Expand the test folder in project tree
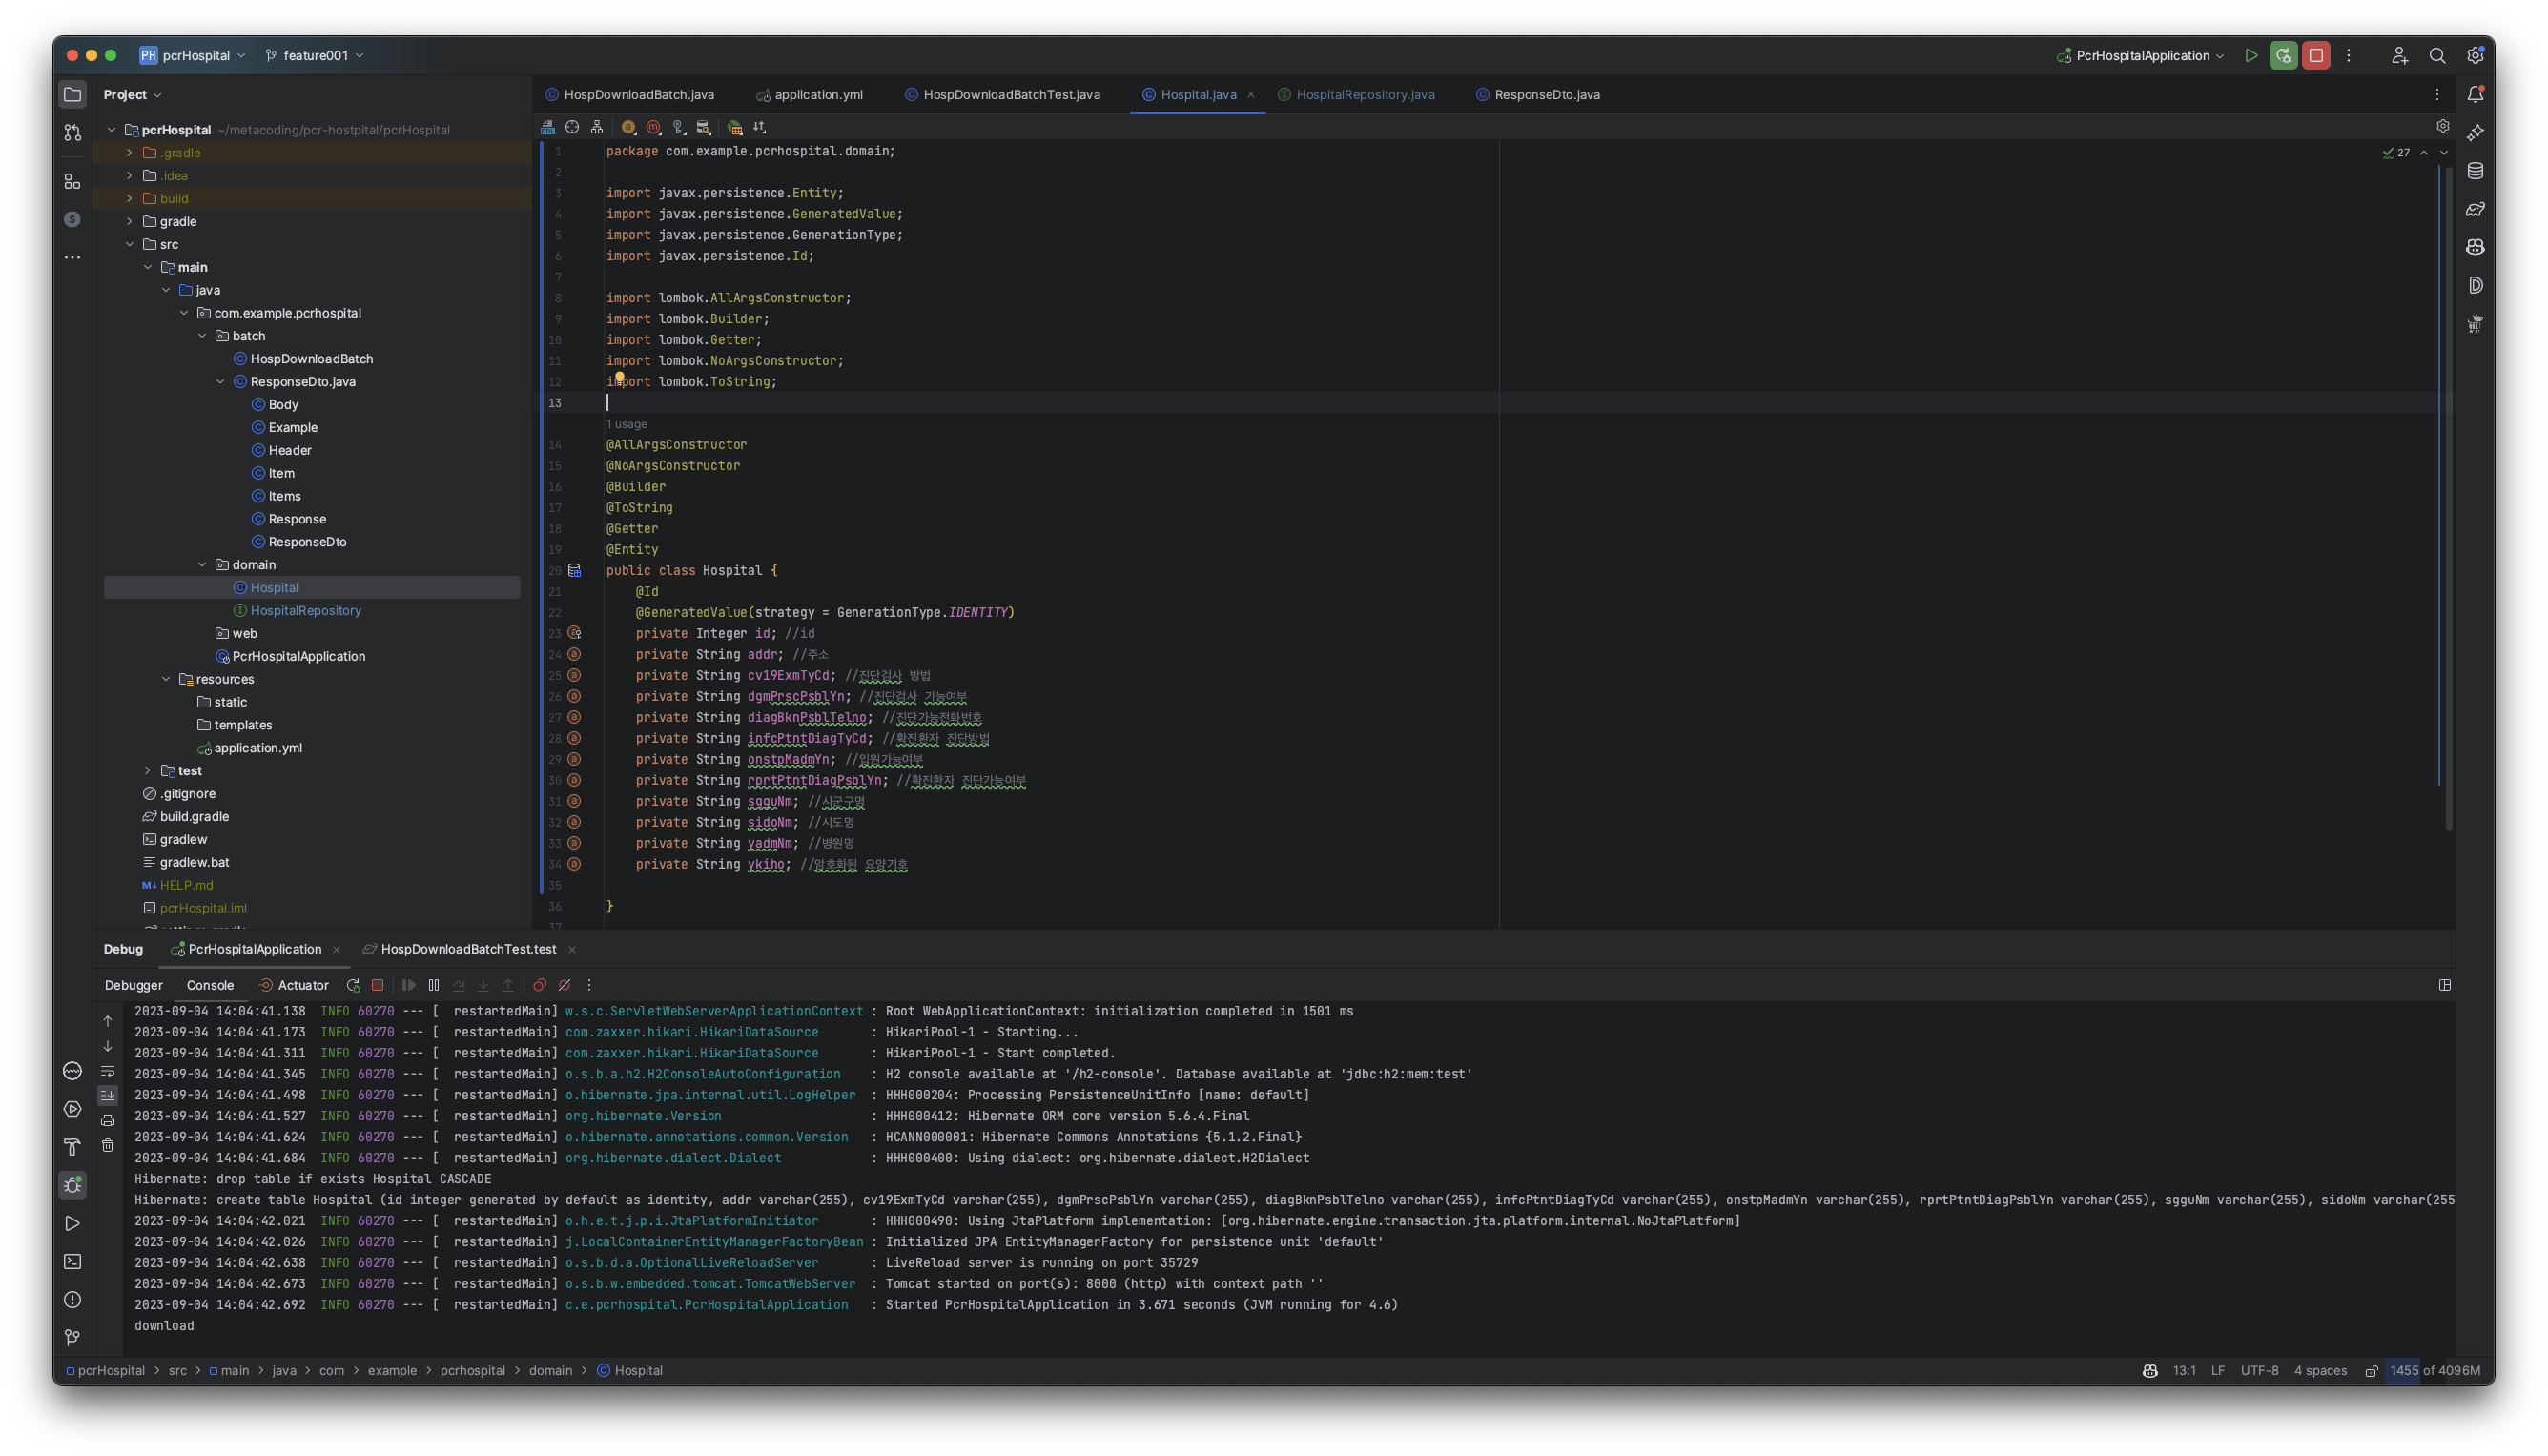2548x1456 pixels. 148,771
